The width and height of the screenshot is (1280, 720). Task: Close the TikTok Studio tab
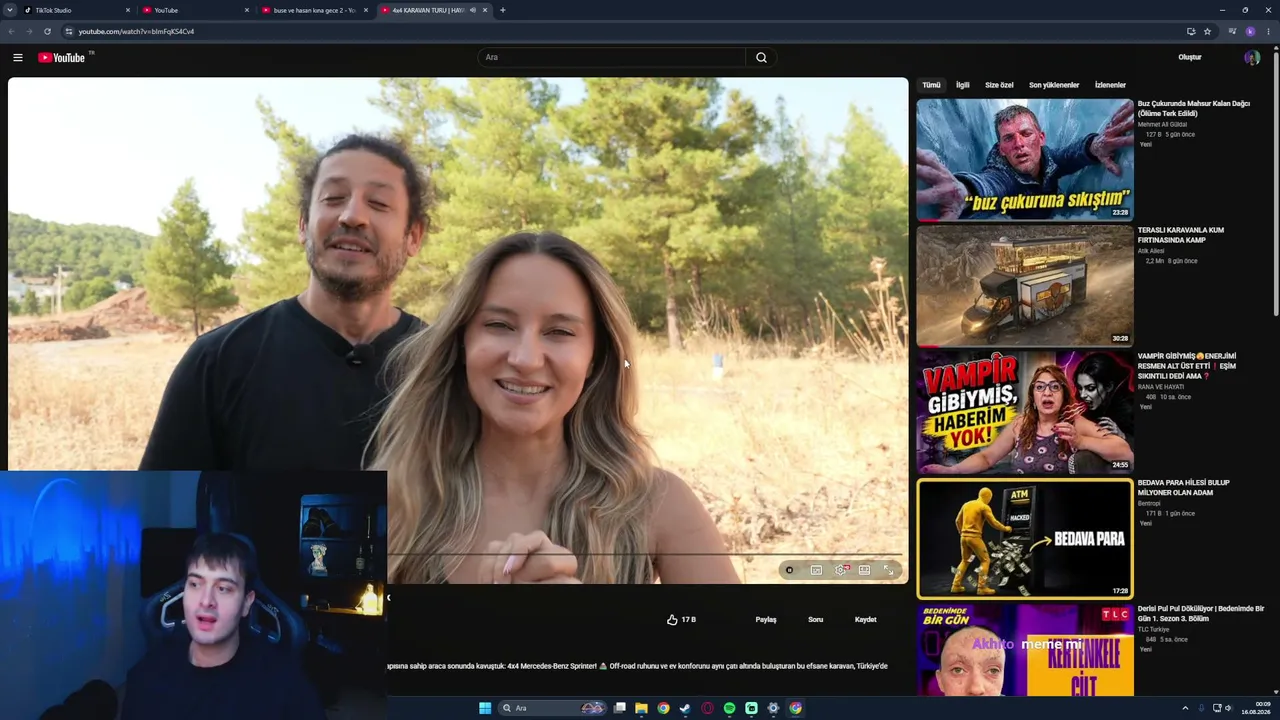point(128,10)
